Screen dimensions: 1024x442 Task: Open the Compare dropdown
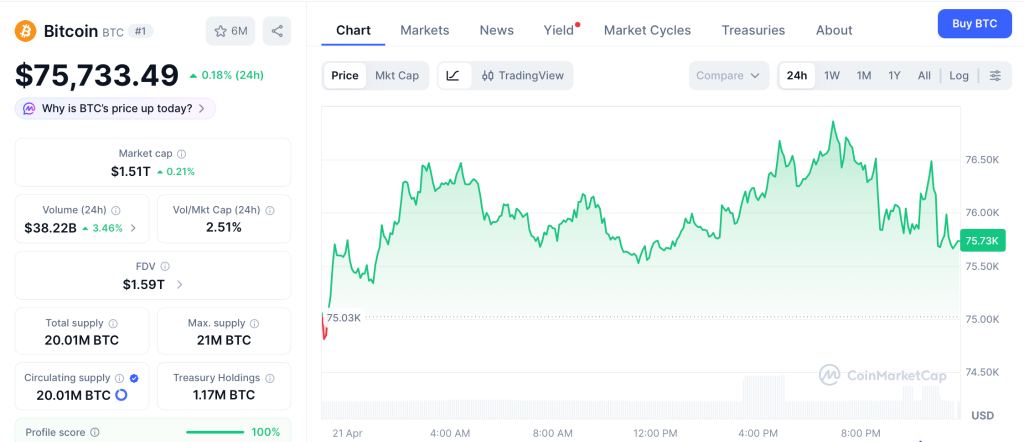coord(729,76)
